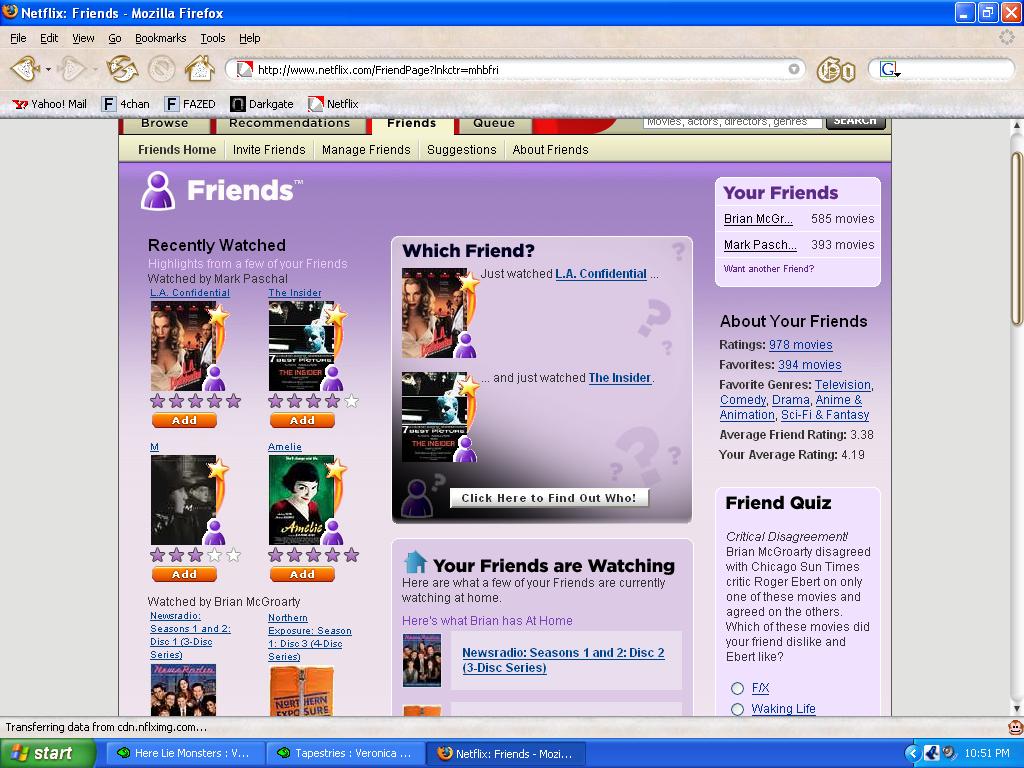Select the F/X quiz answer

click(737, 688)
